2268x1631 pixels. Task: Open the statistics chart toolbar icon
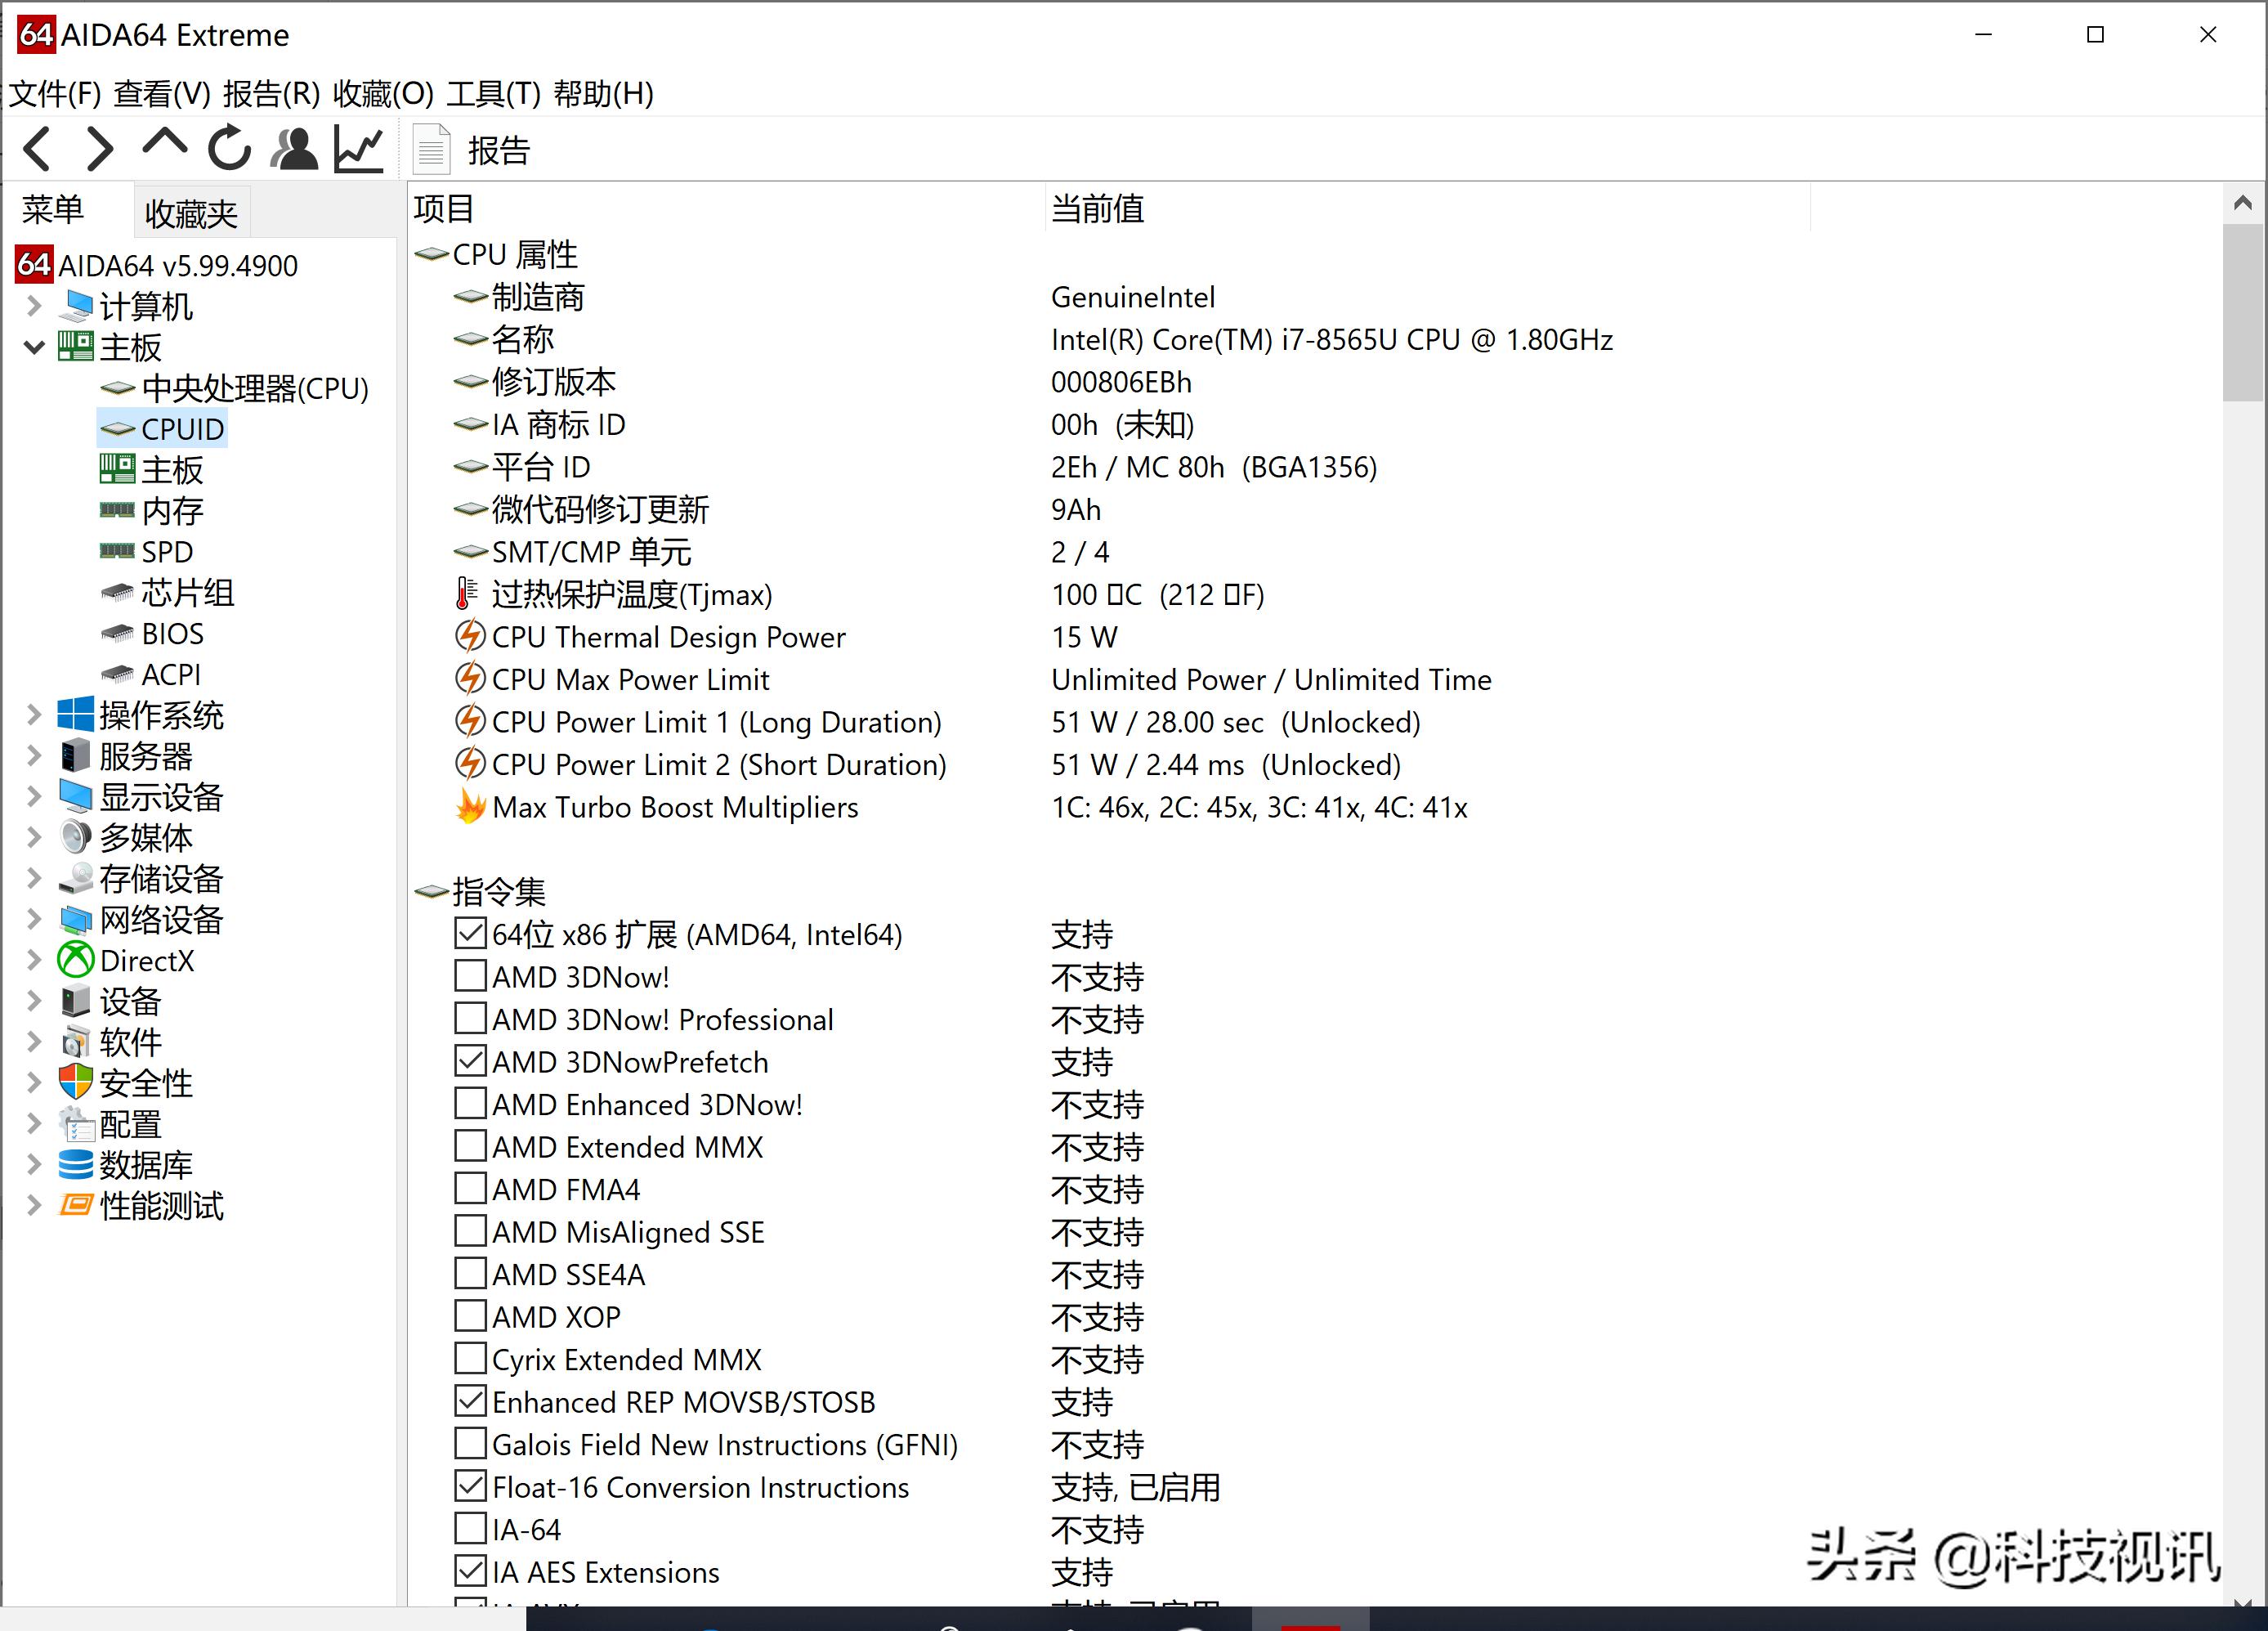click(x=358, y=148)
